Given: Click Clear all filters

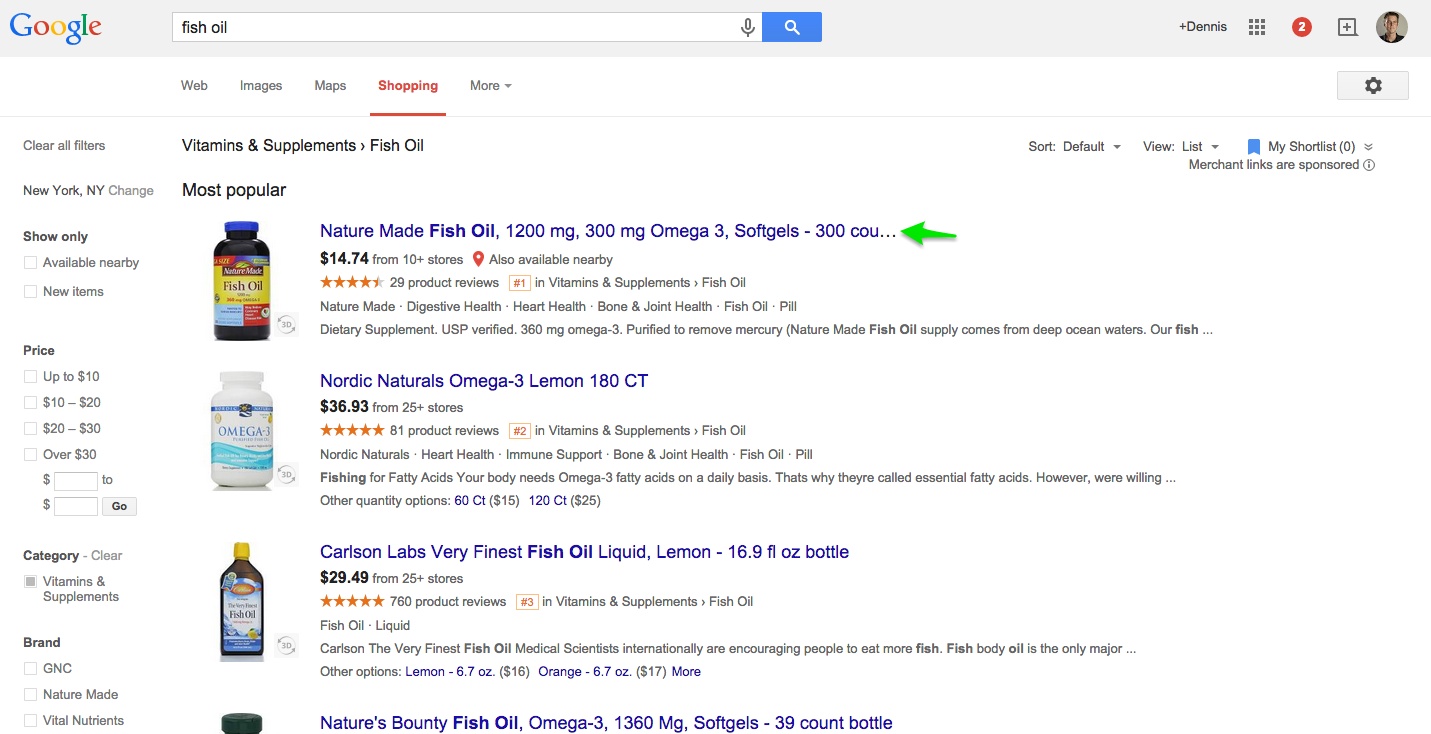Looking at the screenshot, I should [64, 146].
